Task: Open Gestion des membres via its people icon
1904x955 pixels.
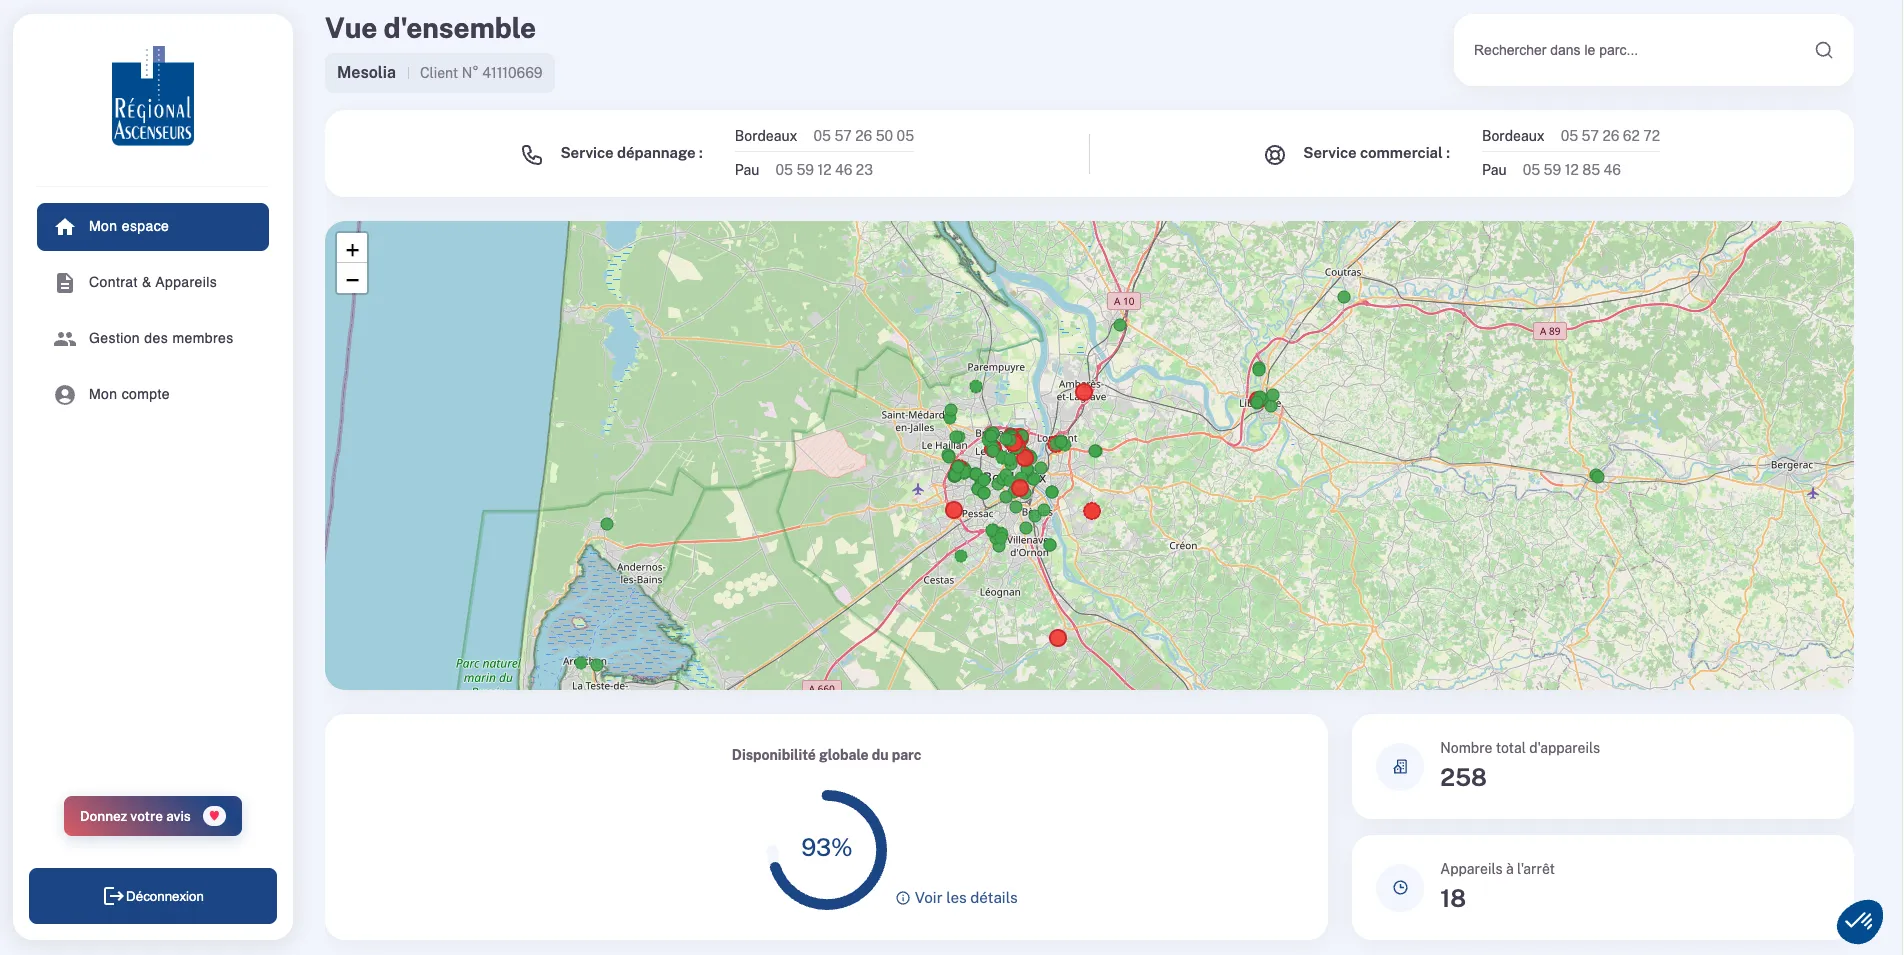Action: coord(64,338)
